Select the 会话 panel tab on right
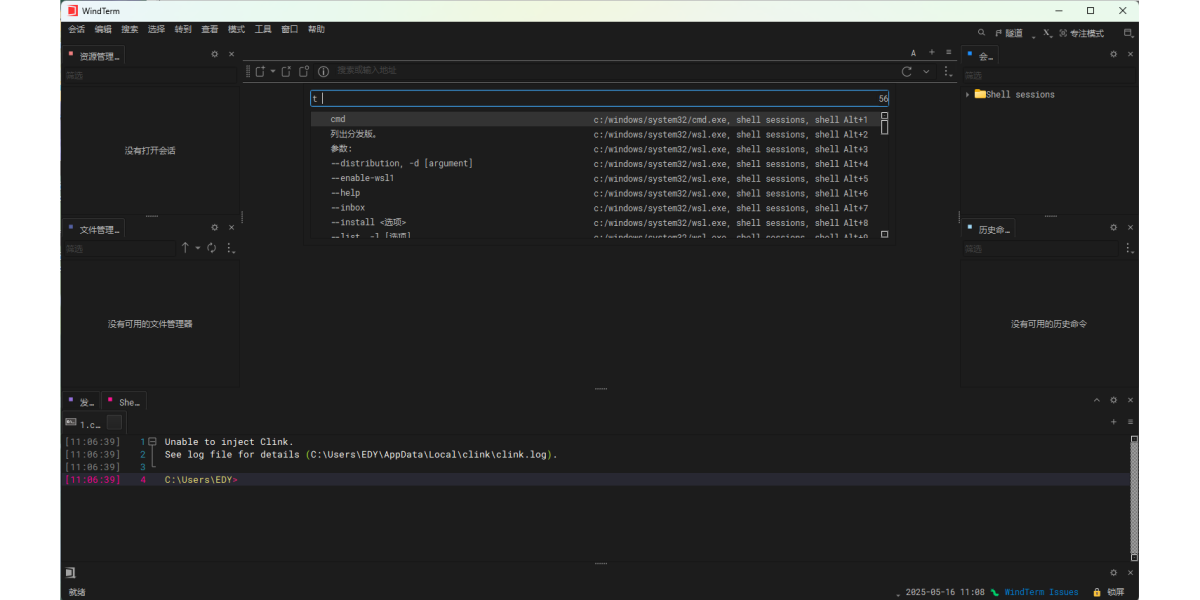The image size is (1200, 600). pos(982,55)
